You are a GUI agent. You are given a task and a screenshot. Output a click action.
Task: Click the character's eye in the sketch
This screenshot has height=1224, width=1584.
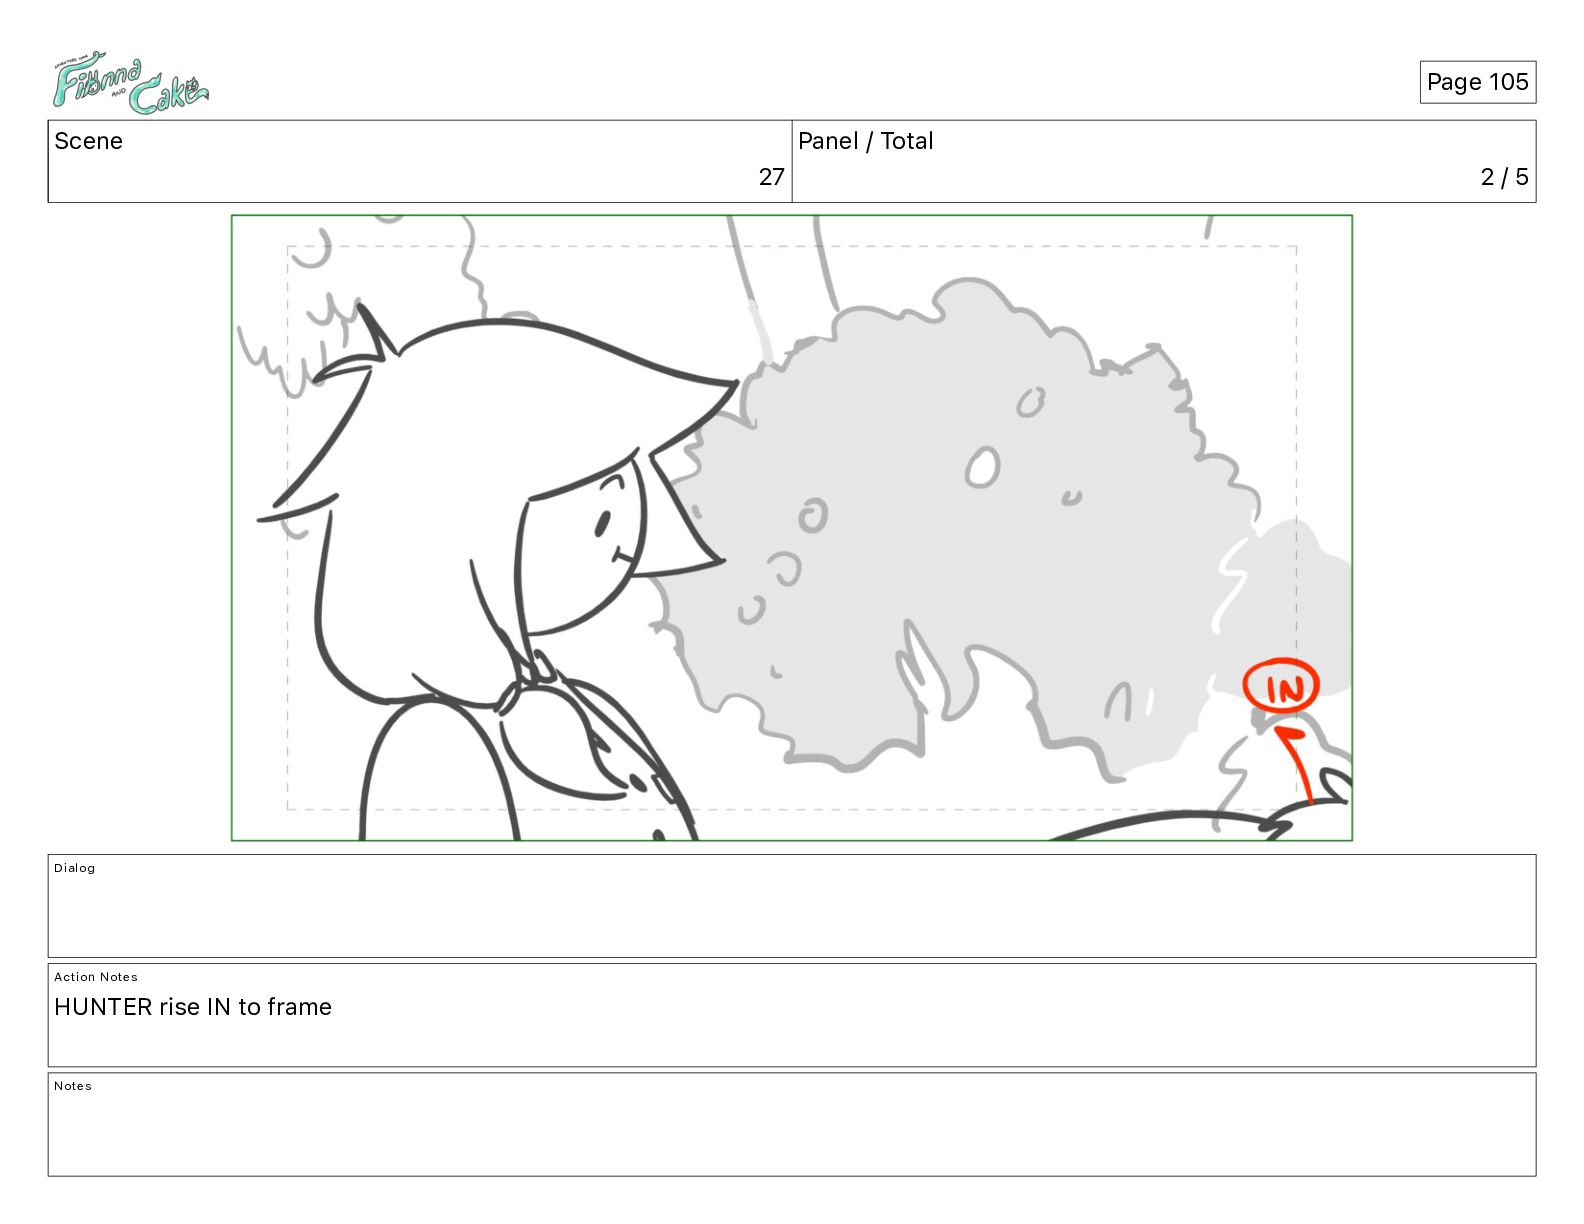[603, 523]
